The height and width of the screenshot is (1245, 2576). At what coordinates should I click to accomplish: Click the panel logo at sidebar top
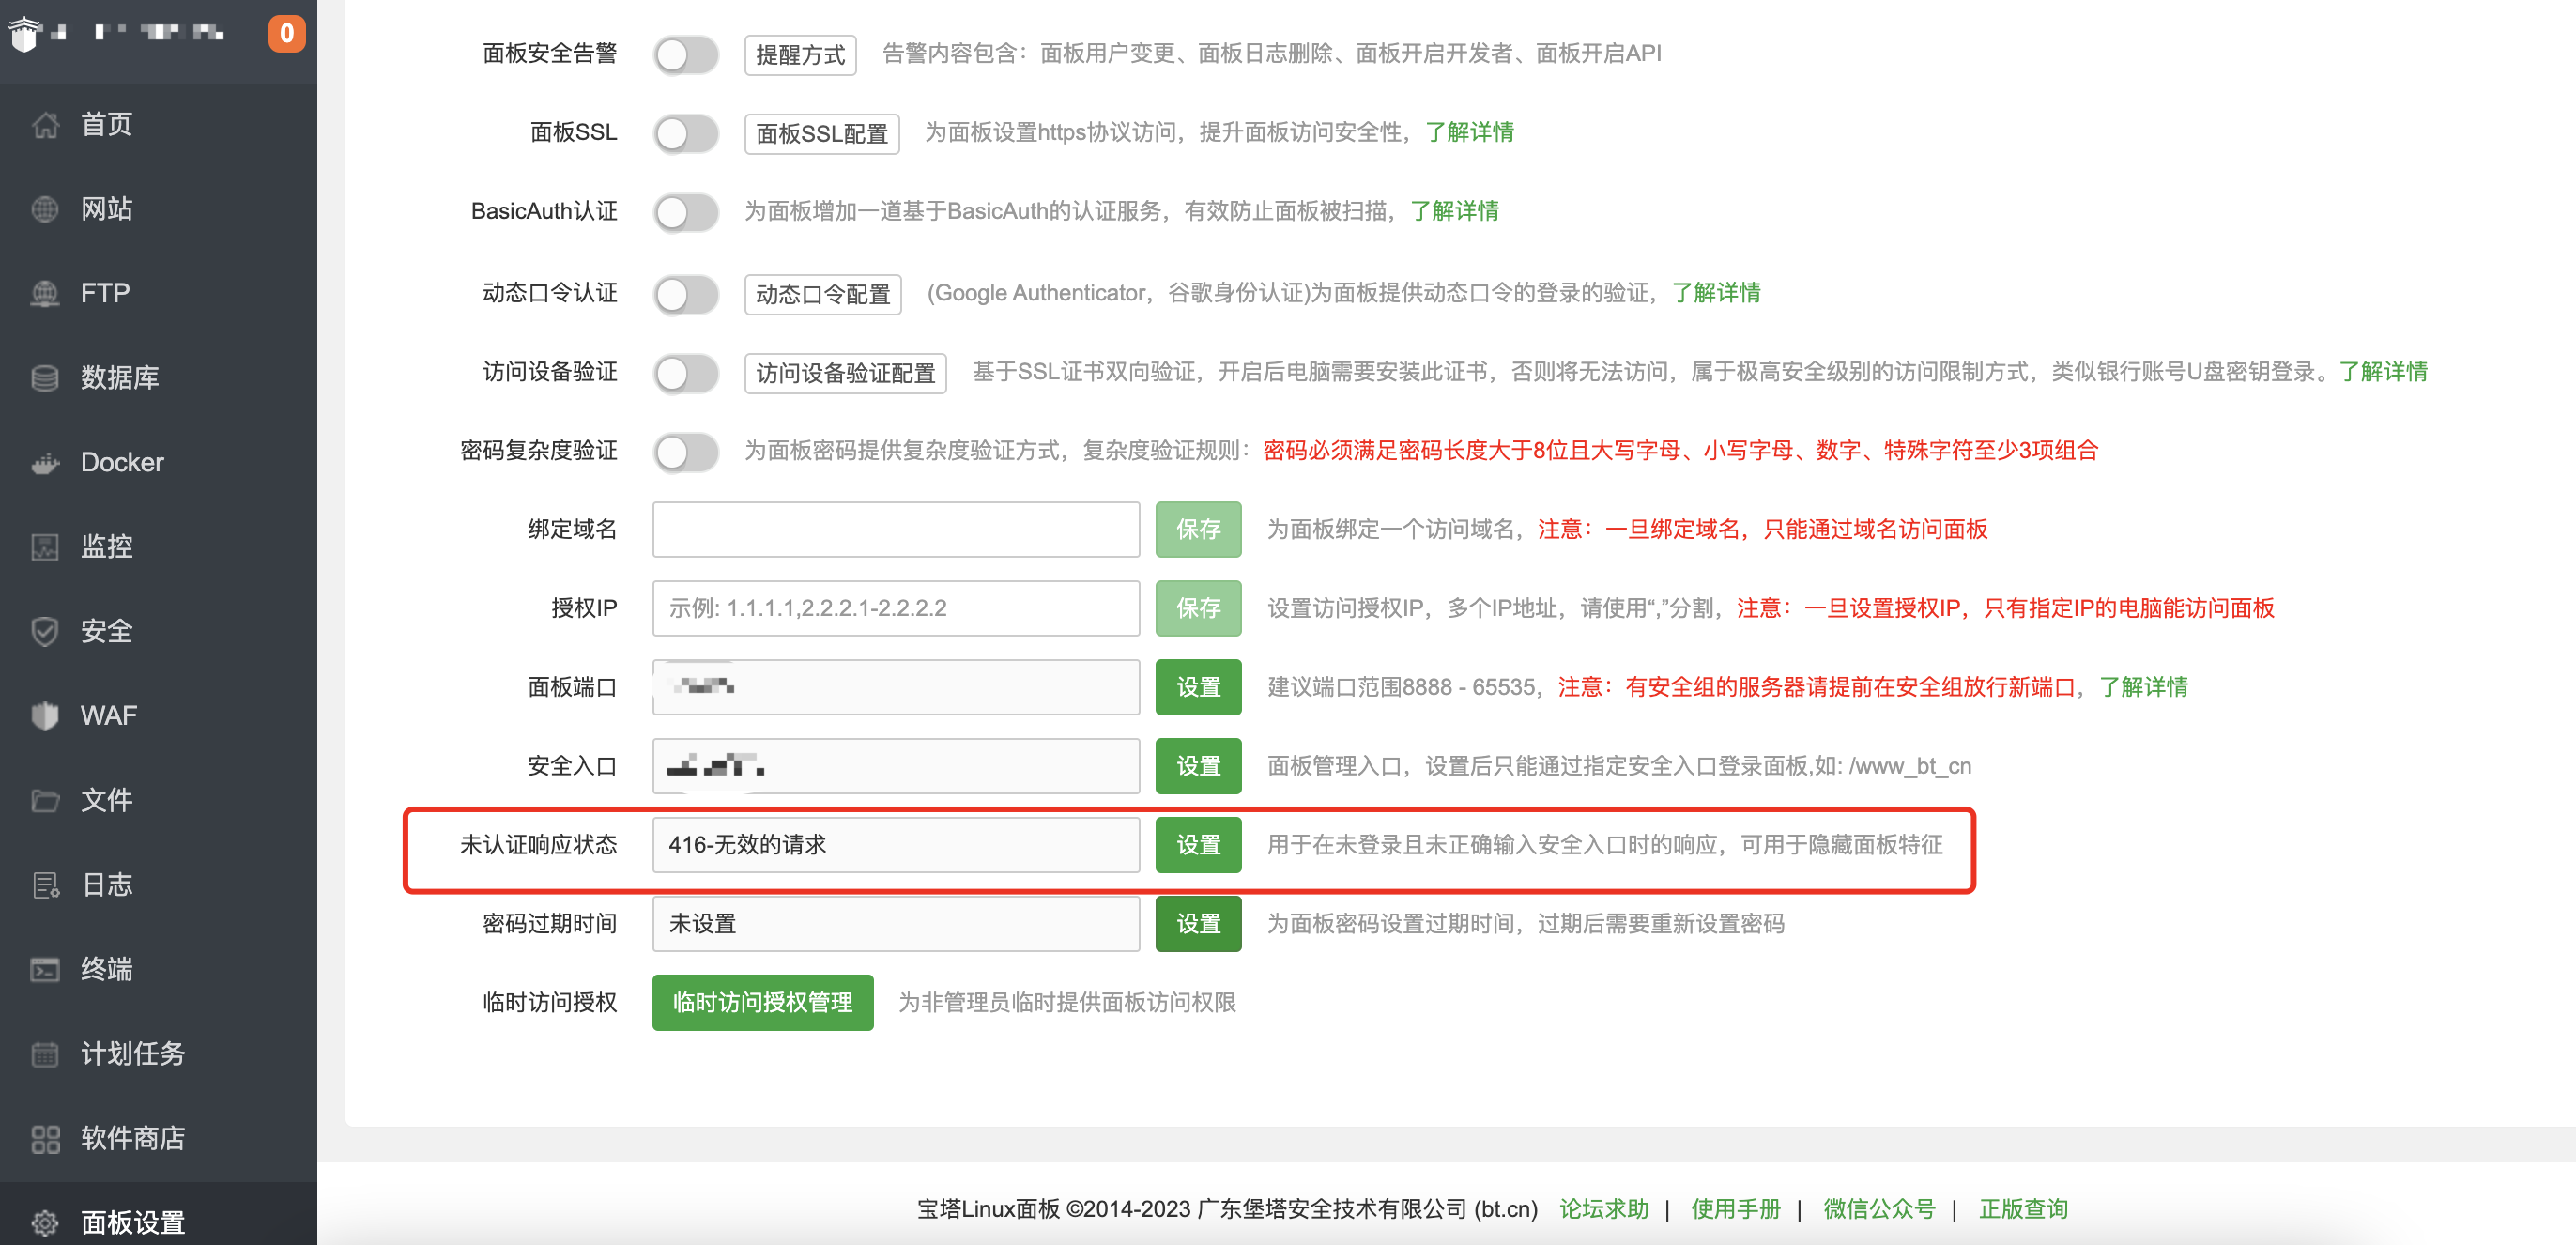point(24,33)
